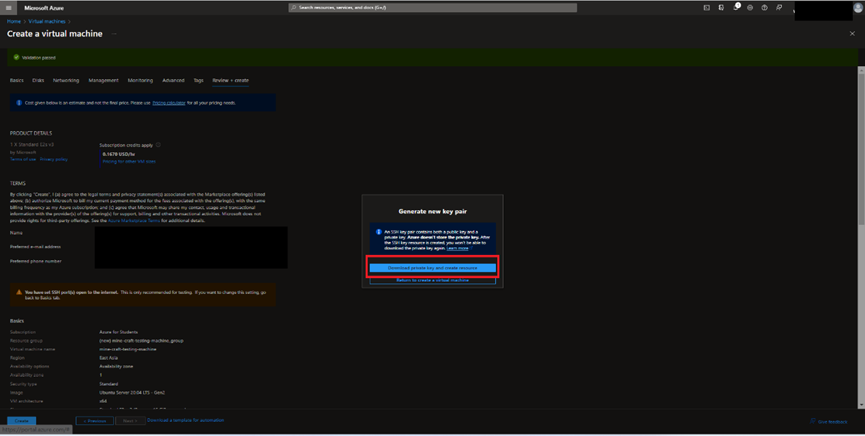Click the Subscription credits apply info icon
Screen dimensions: 865x436
tap(158, 145)
